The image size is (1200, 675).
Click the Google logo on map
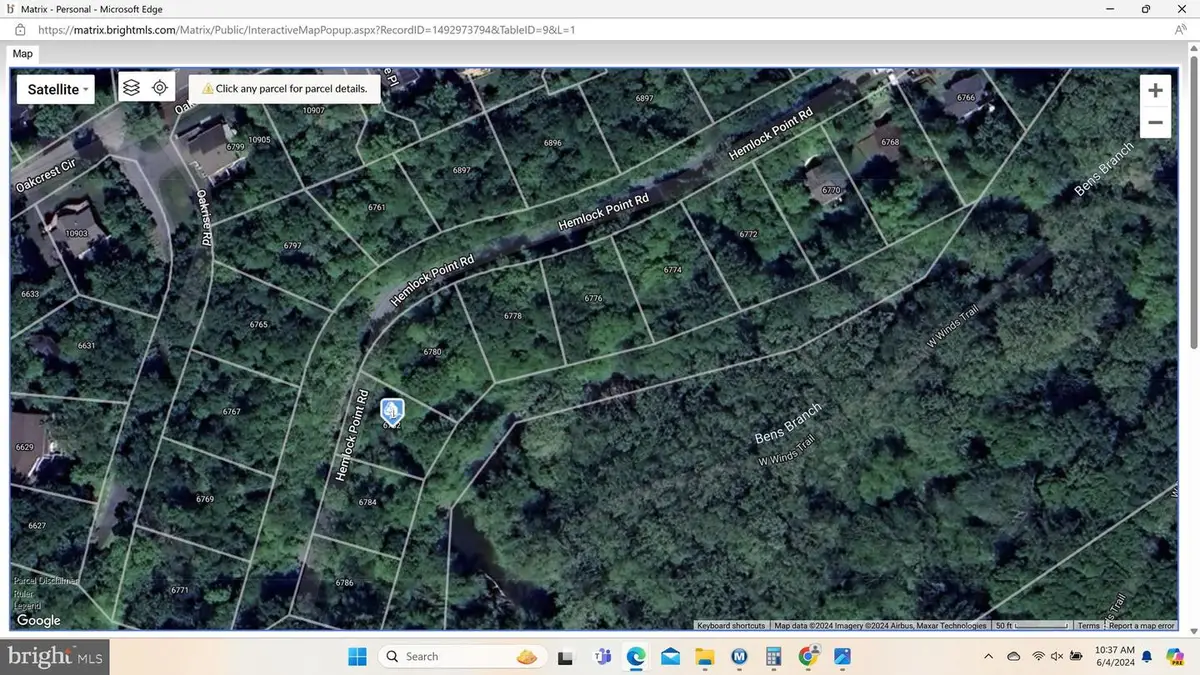pos(39,621)
